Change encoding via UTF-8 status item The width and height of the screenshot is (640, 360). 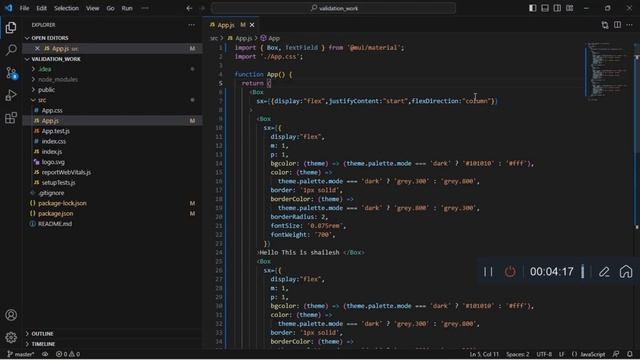point(544,354)
